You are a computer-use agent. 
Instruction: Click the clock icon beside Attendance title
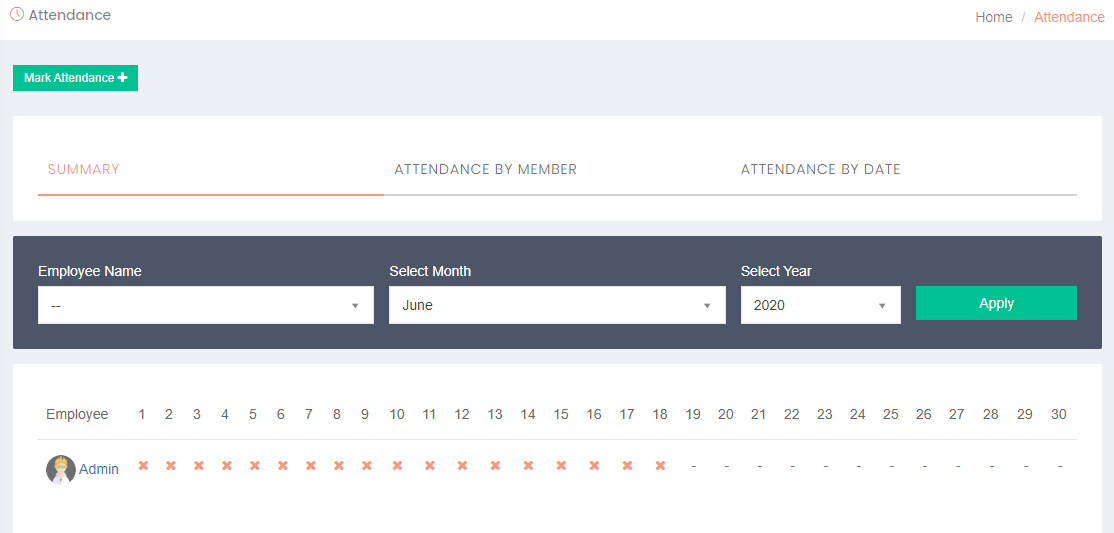point(16,14)
